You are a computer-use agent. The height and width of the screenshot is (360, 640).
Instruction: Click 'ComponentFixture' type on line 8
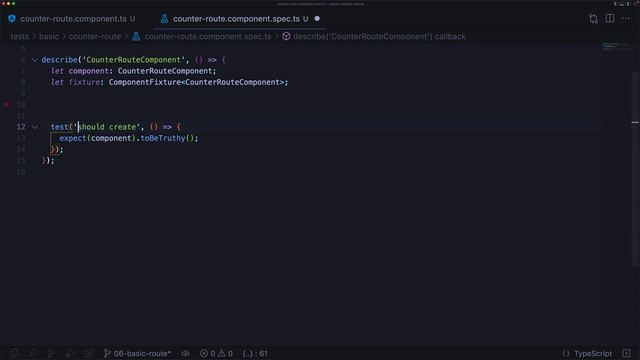pyautogui.click(x=144, y=82)
